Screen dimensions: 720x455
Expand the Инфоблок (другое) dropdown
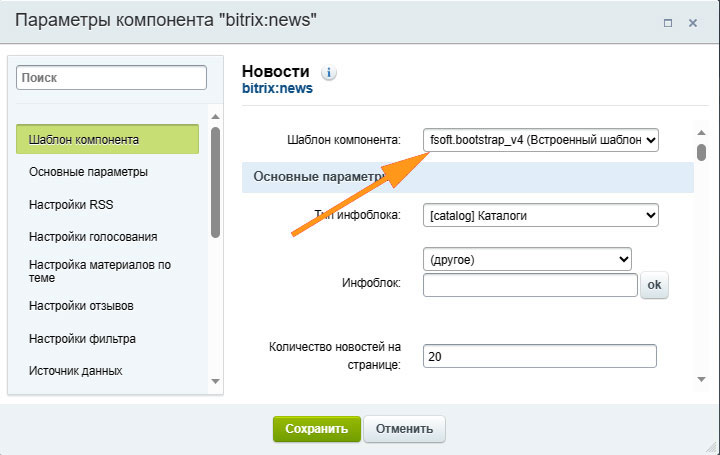tap(527, 259)
